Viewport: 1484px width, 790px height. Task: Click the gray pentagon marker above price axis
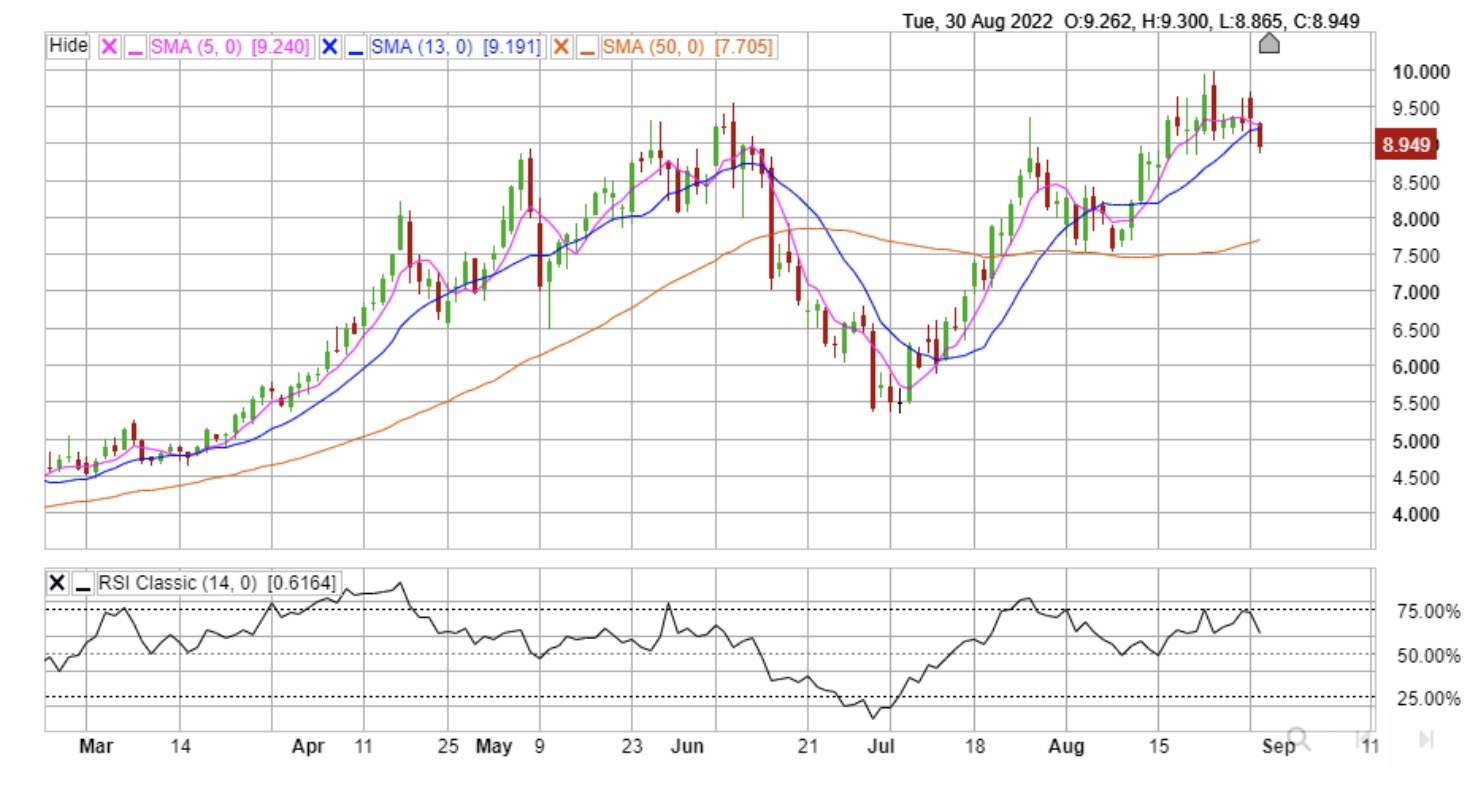point(1269,43)
